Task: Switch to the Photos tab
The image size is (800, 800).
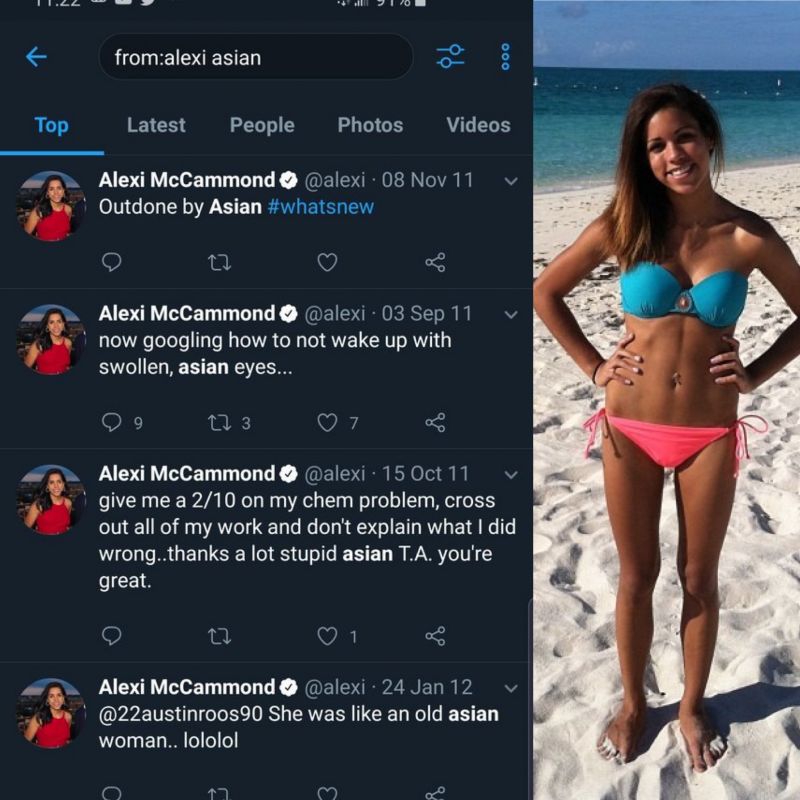Action: click(x=370, y=125)
